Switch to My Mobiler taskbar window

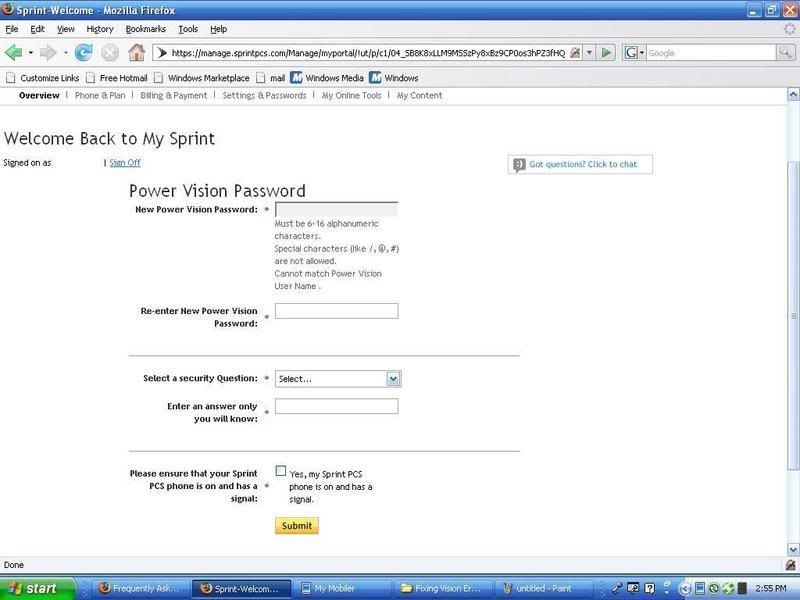pyautogui.click(x=343, y=588)
